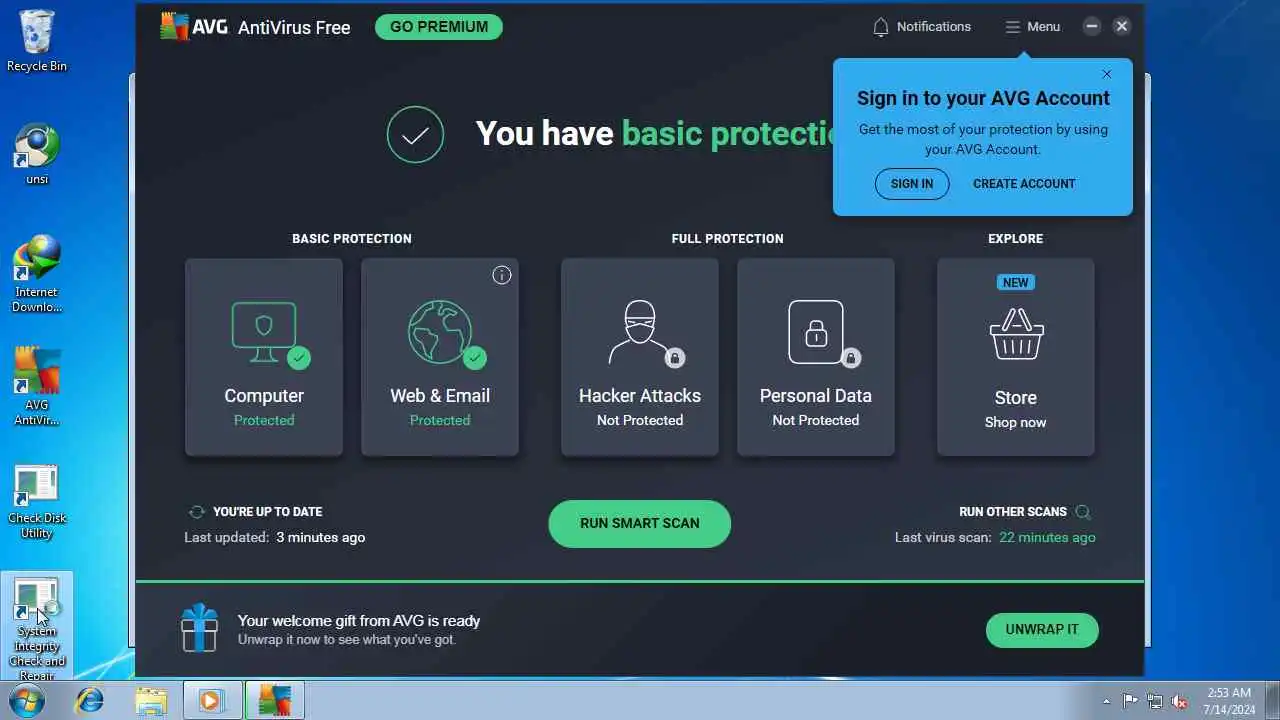
Task: Click the Show desktop strip at taskbar end
Action: tap(1272, 701)
